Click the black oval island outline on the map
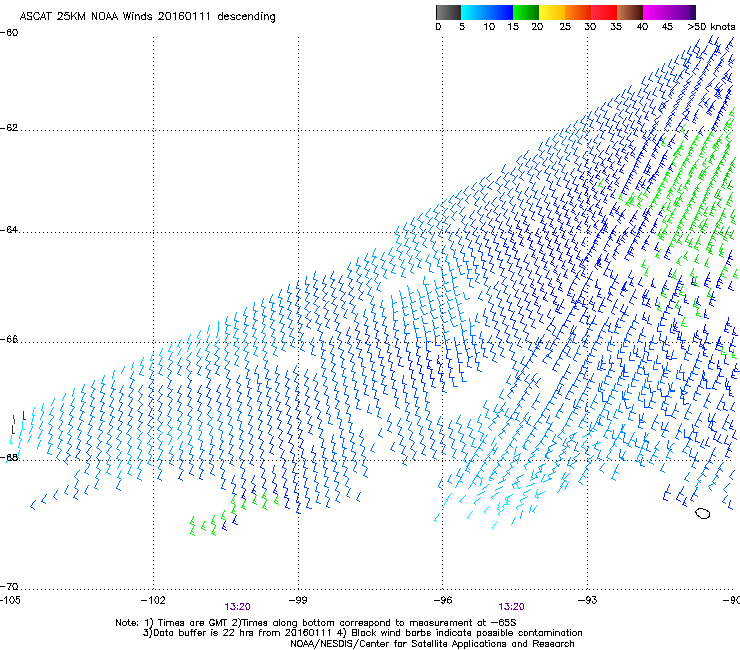Image resolution: width=740 pixels, height=650 pixels. tap(703, 513)
